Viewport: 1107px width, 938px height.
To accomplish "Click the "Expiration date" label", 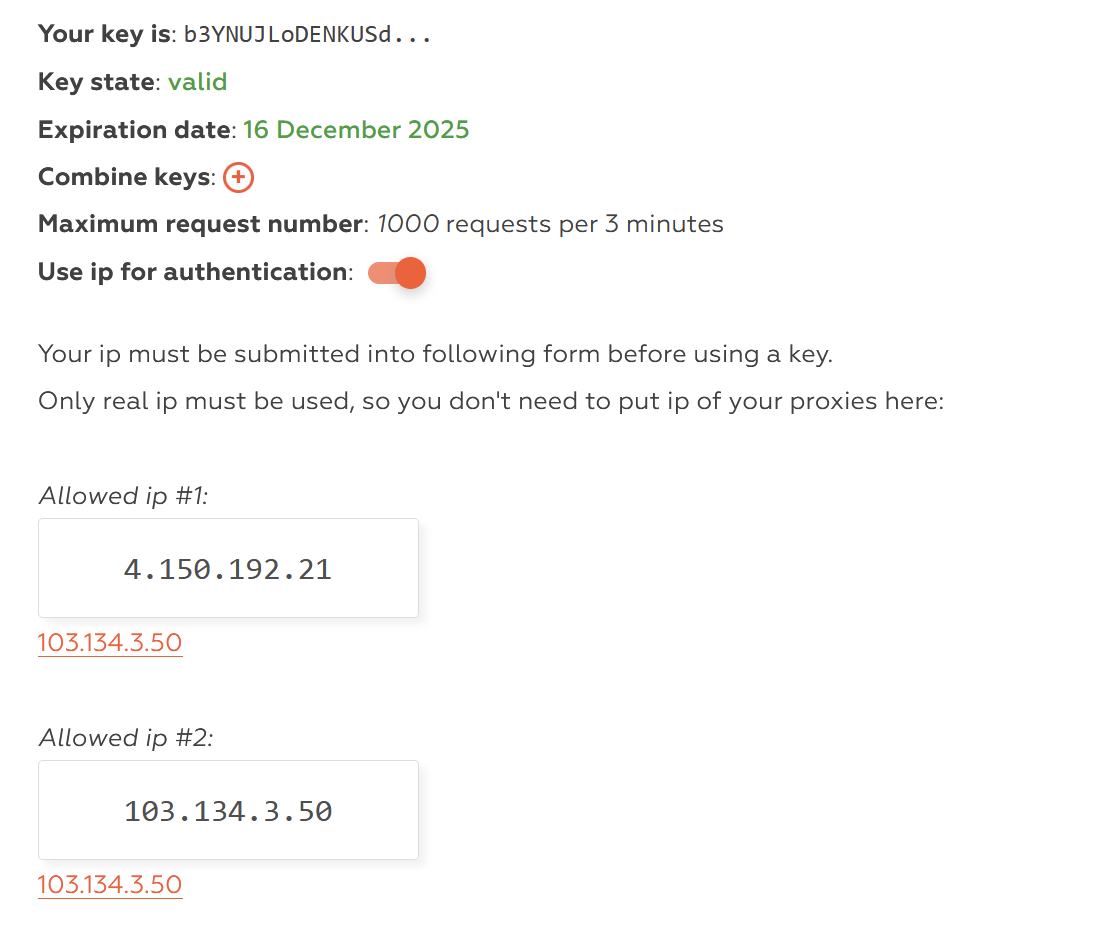I will coord(135,130).
